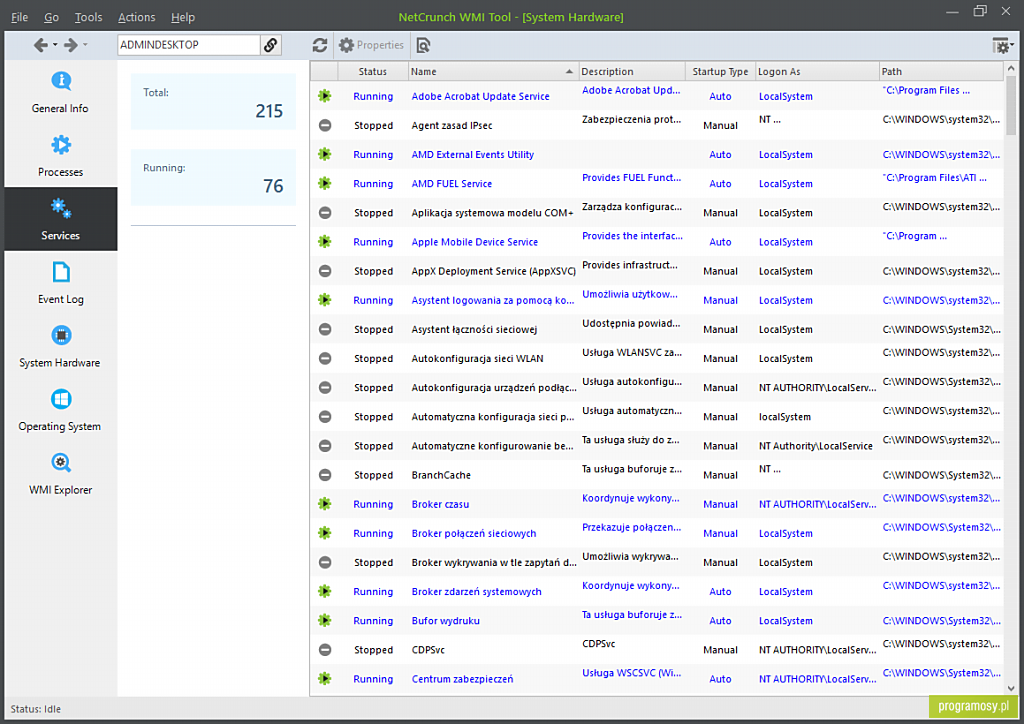This screenshot has height=724, width=1024.
Task: Click the localSystem logon cell of Automatyczna konfiguracja
Action: [x=784, y=417]
